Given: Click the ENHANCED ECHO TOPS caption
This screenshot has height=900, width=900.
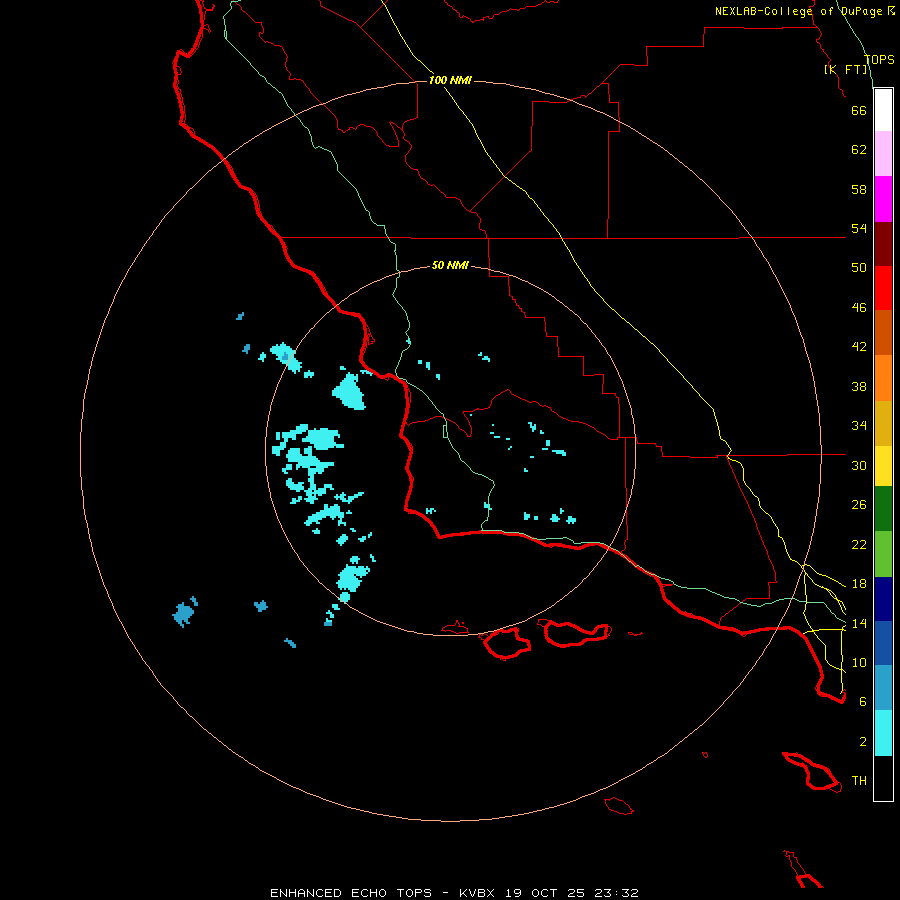Looking at the screenshot, I should click(x=351, y=893).
